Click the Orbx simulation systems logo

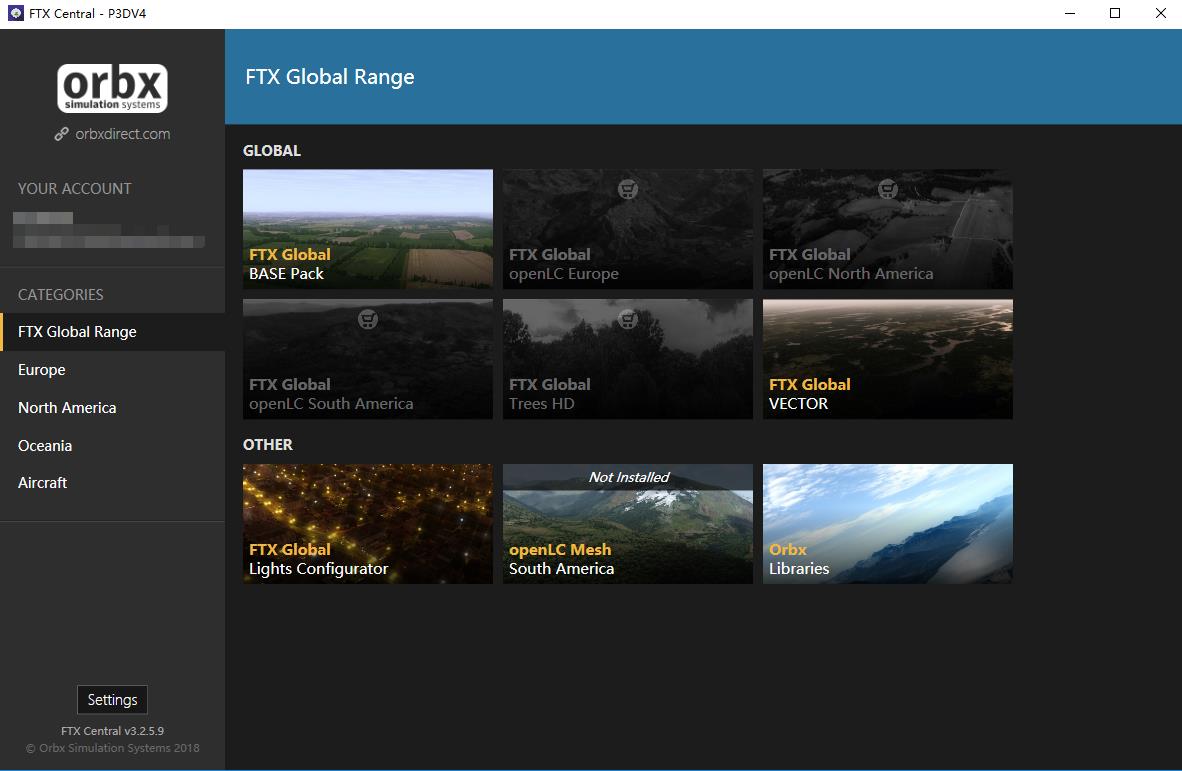[112, 88]
